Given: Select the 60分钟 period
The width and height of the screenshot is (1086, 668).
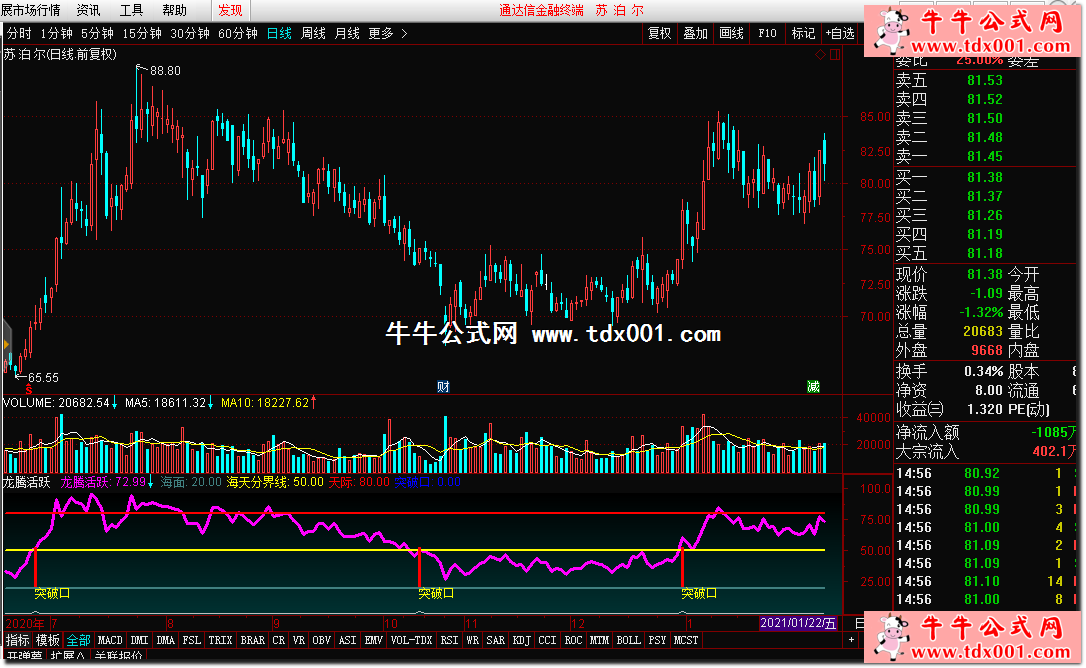Looking at the screenshot, I should pyautogui.click(x=238, y=33).
